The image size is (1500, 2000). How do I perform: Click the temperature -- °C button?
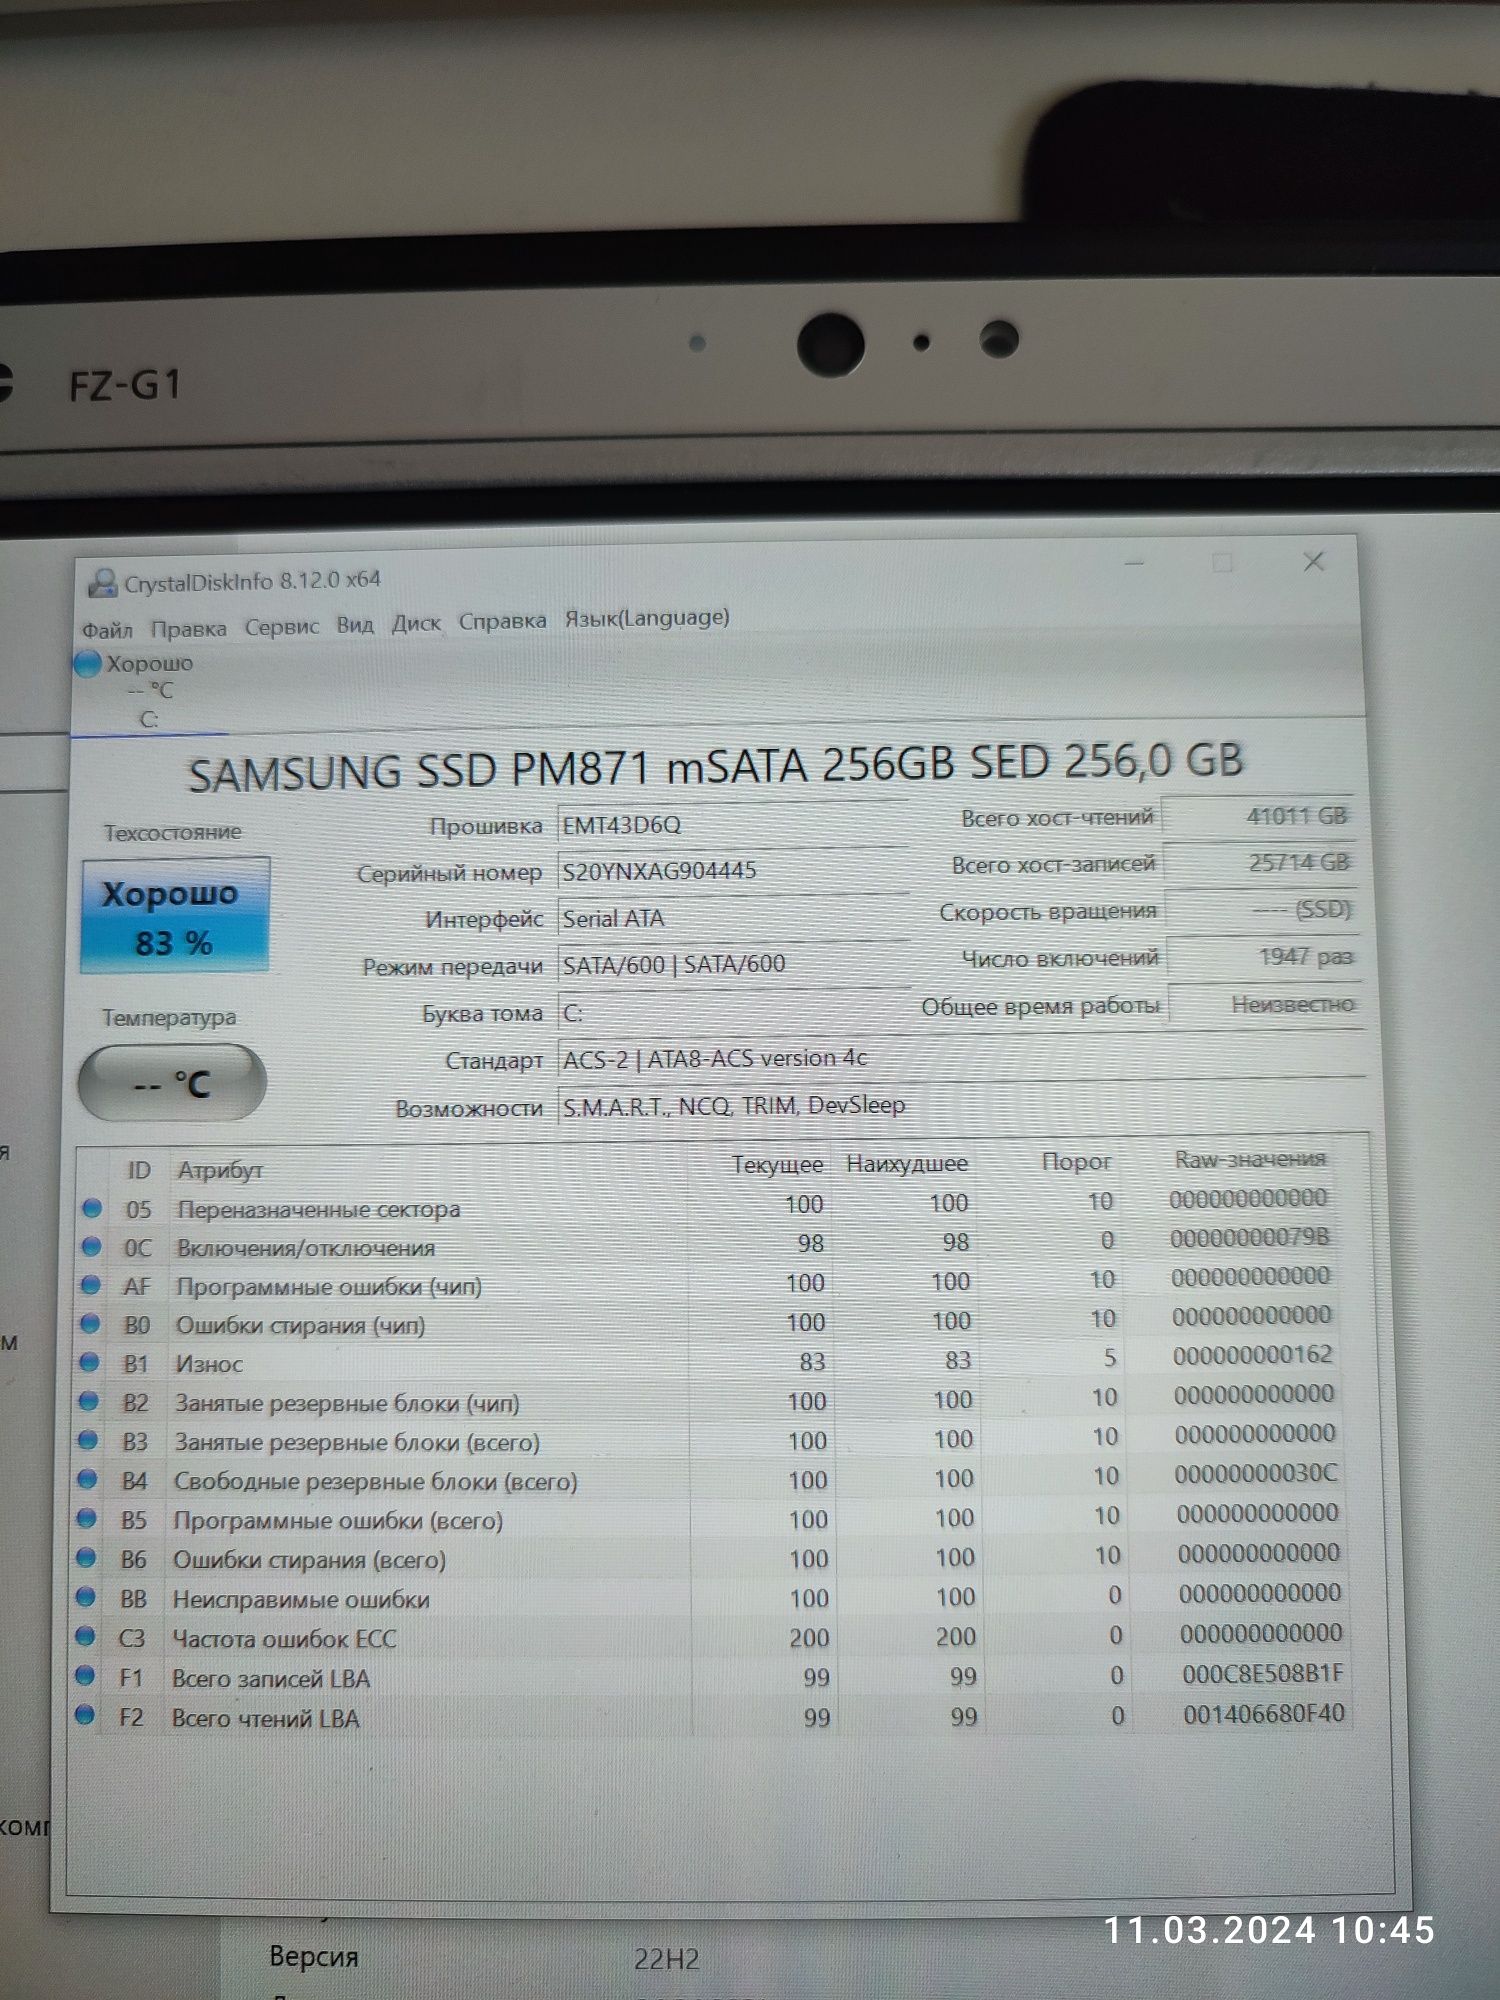(x=172, y=1083)
